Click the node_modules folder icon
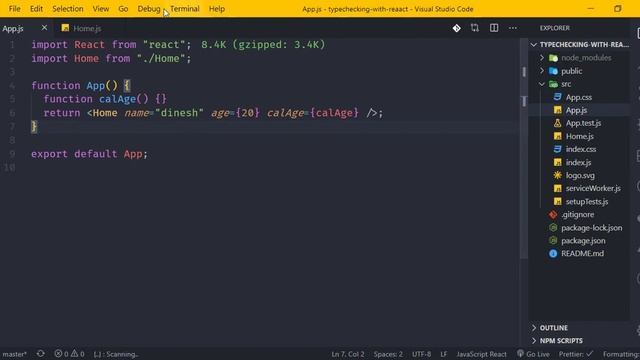The width and height of the screenshot is (640, 360). pos(553,58)
